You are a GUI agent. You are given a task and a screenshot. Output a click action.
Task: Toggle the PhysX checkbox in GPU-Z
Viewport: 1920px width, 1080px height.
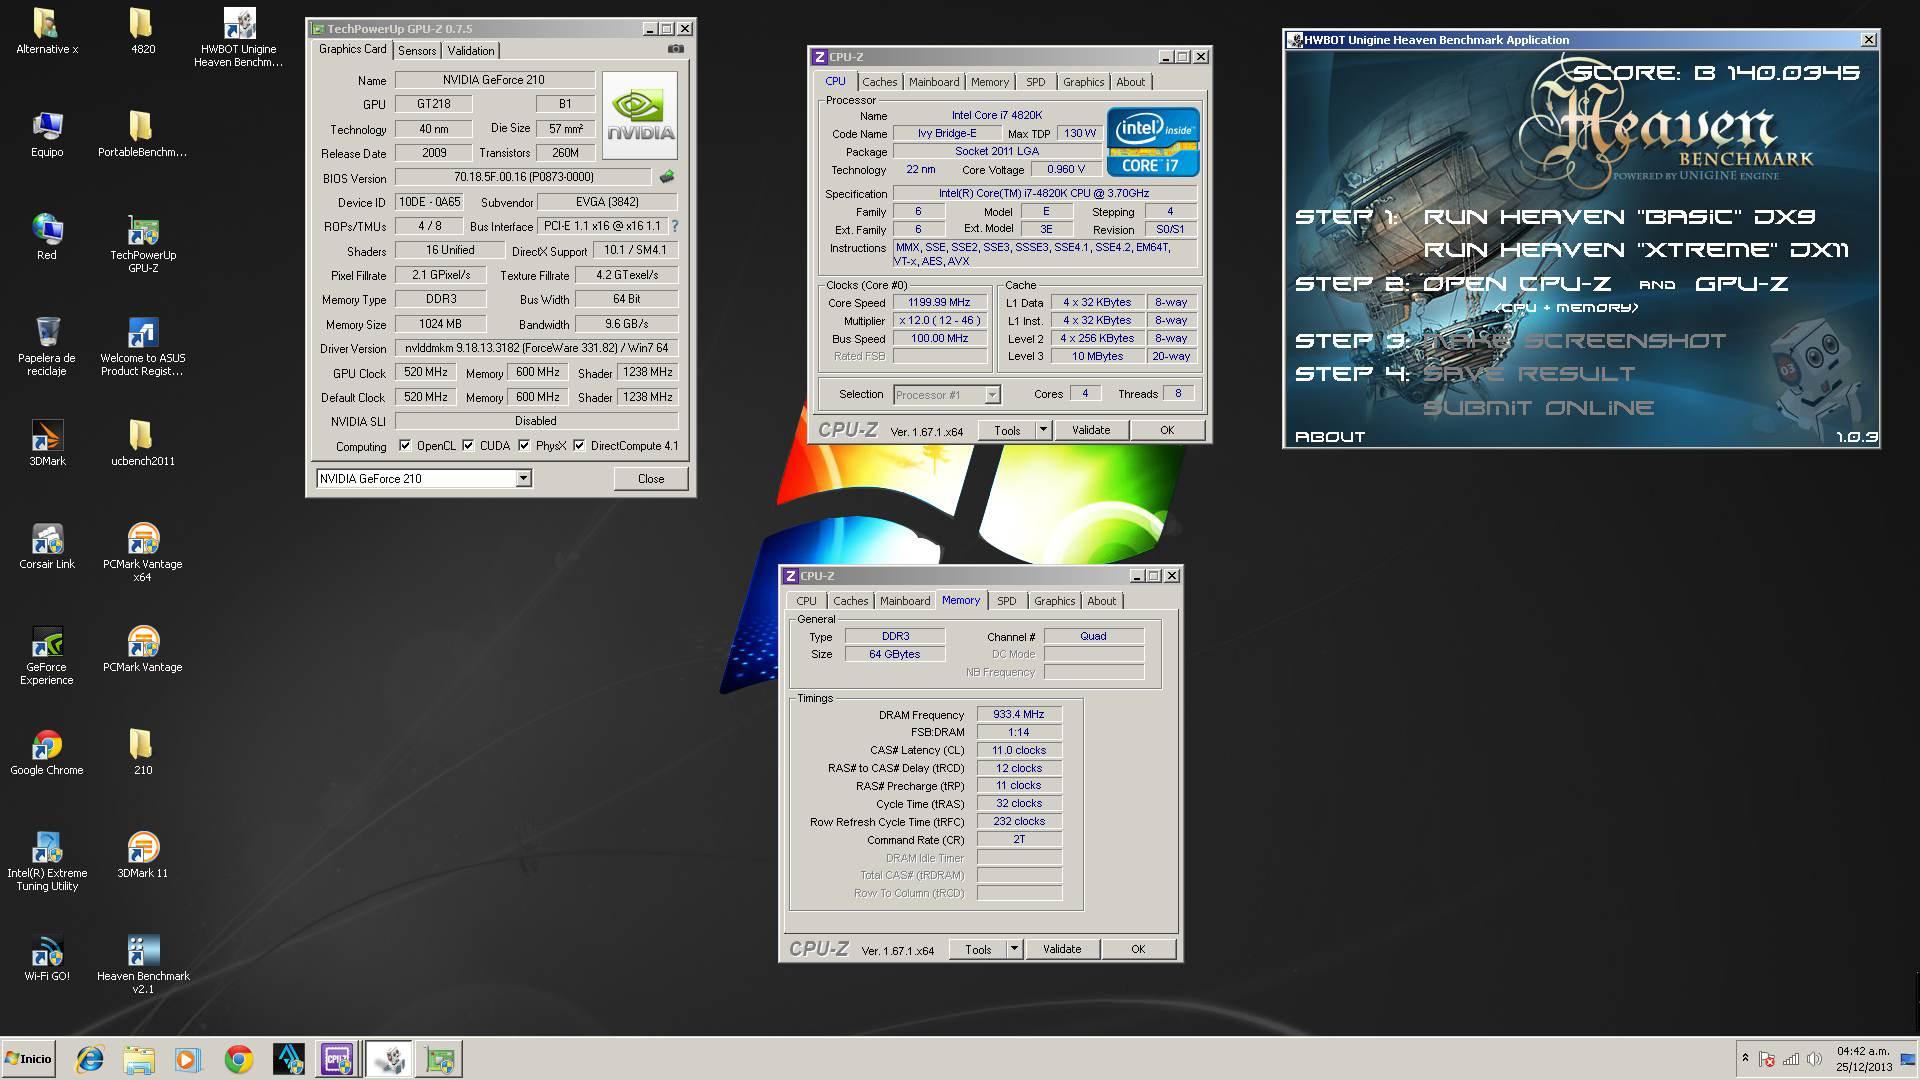[524, 446]
